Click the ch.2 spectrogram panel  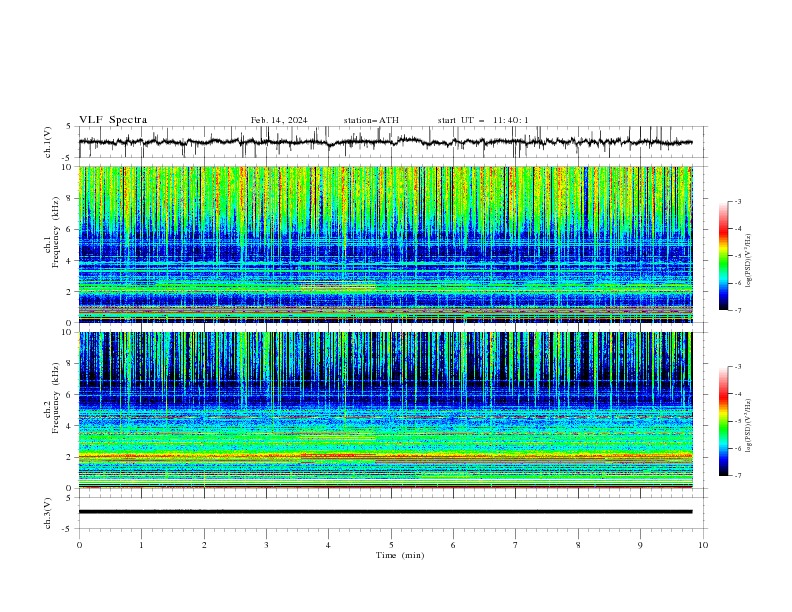click(385, 410)
